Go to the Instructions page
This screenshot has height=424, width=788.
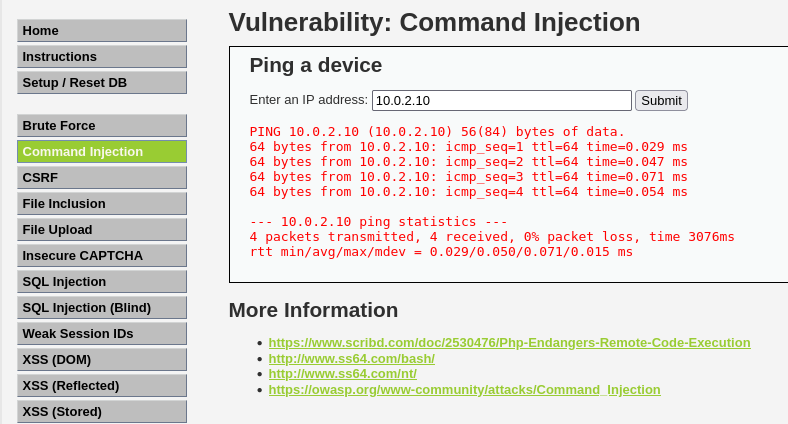pos(101,57)
